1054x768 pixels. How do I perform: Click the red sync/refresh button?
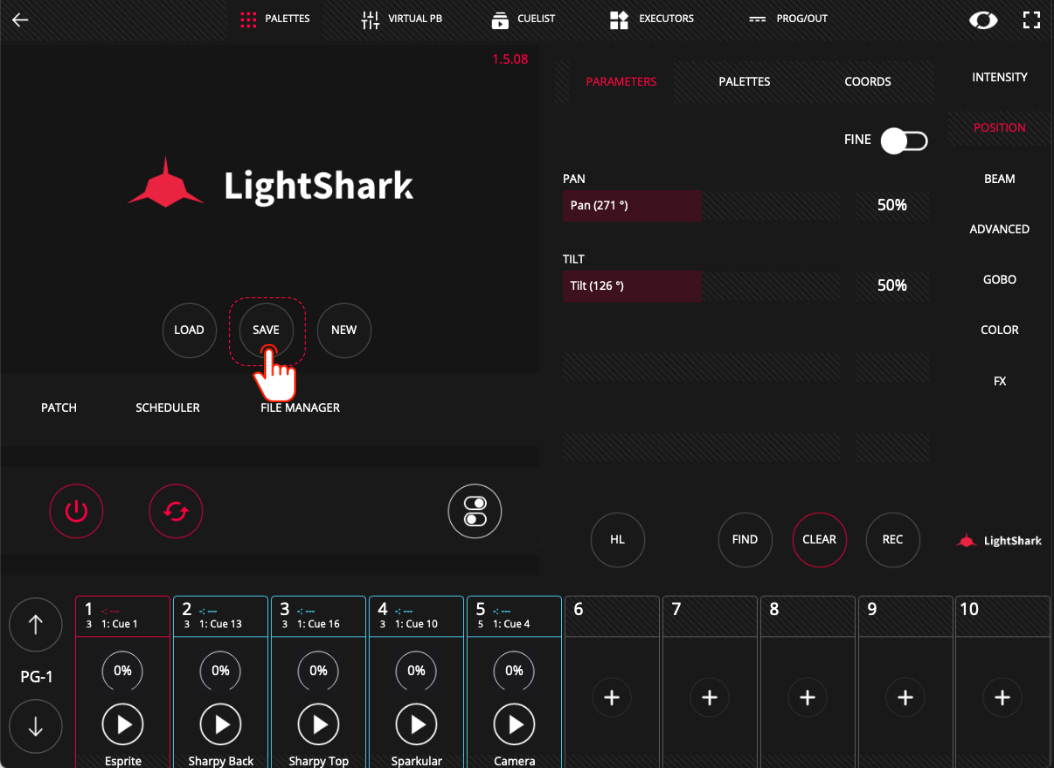pyautogui.click(x=175, y=511)
